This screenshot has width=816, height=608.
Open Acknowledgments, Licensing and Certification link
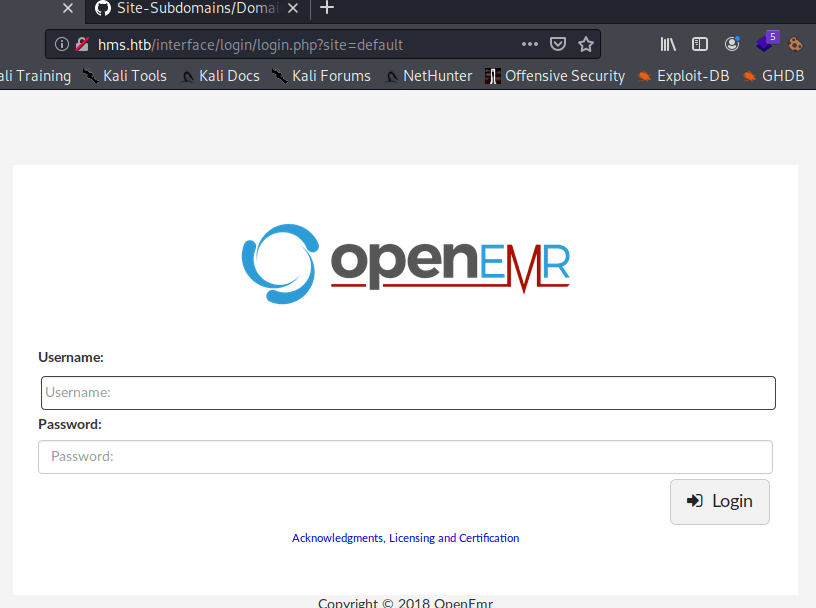[x=405, y=538]
